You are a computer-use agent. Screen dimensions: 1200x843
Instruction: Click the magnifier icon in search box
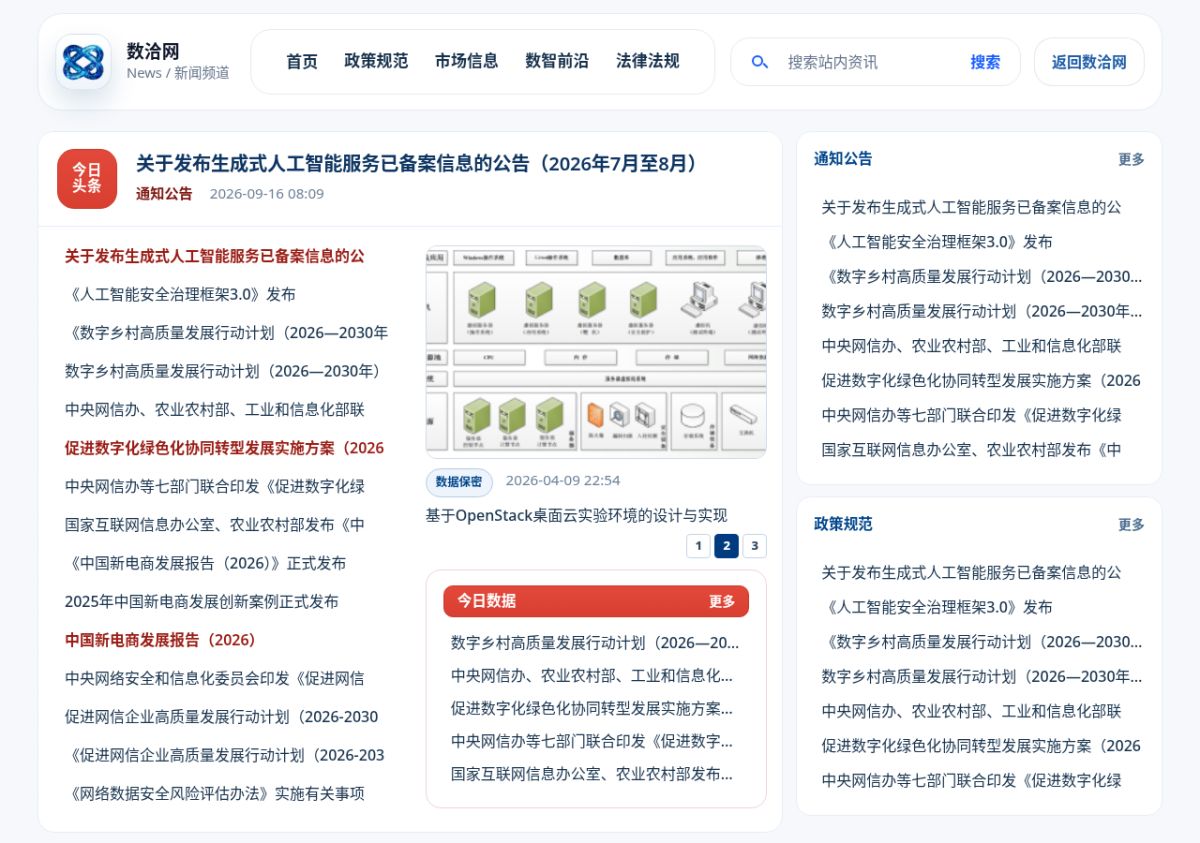(759, 62)
